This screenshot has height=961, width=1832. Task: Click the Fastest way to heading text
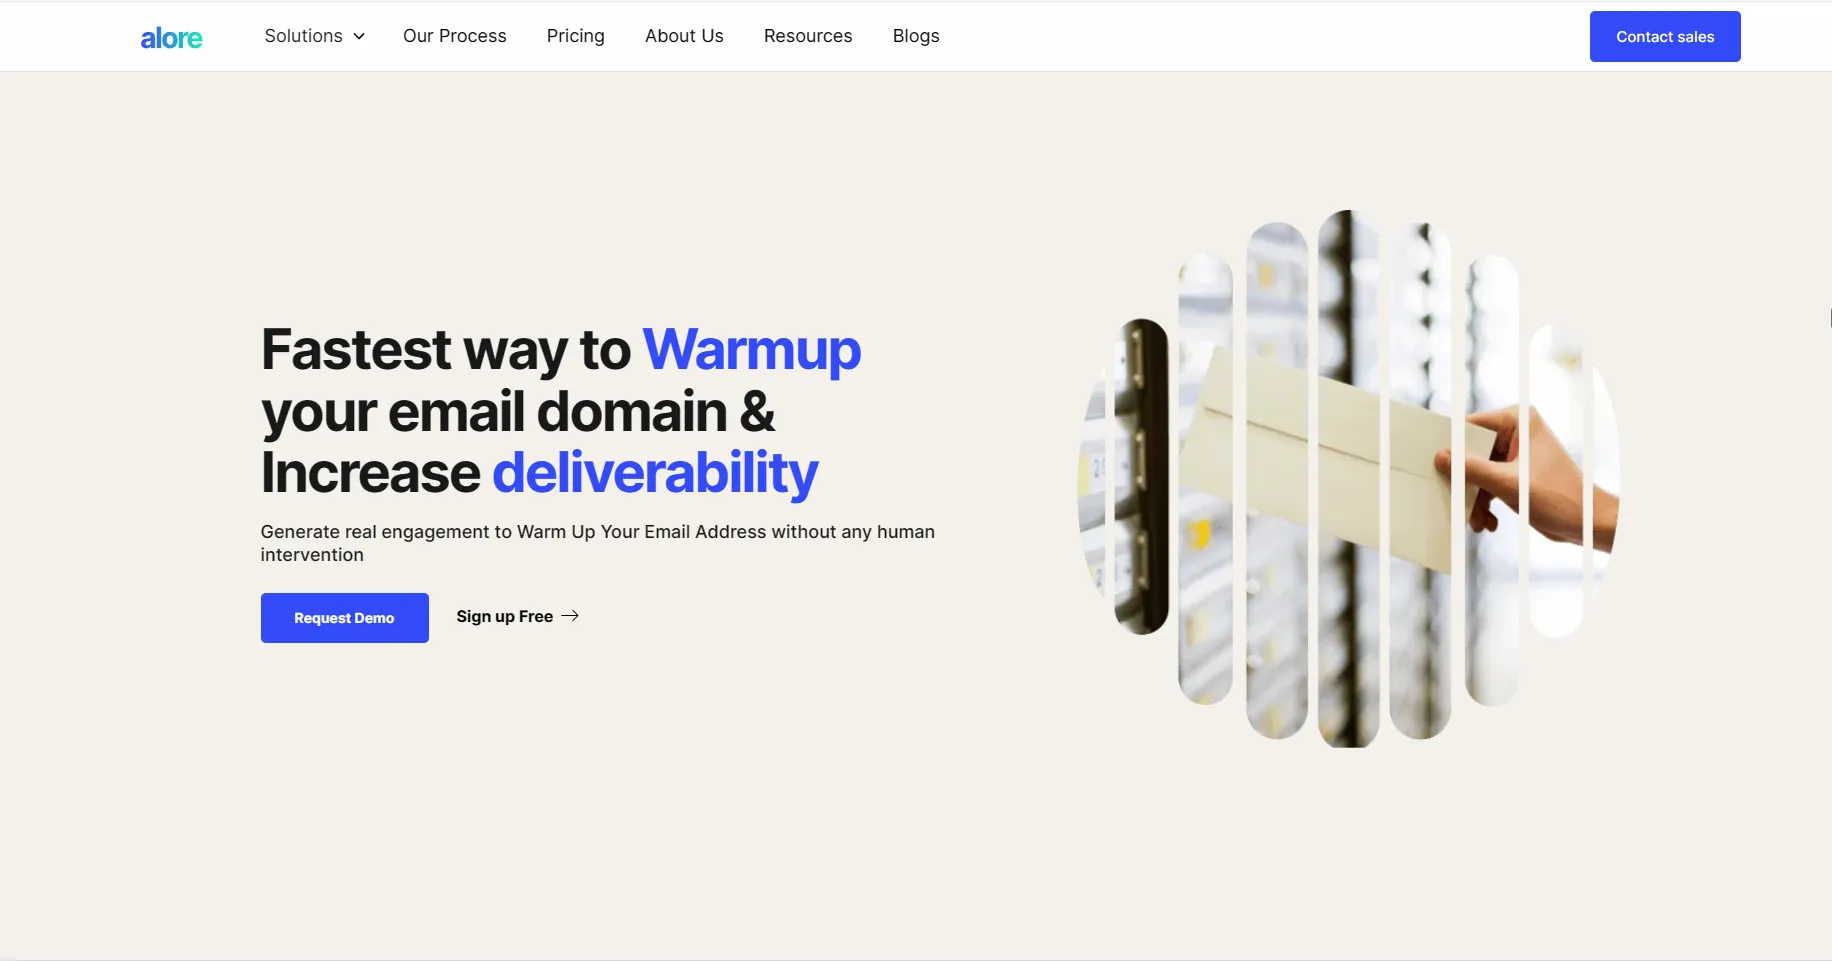[x=446, y=350]
